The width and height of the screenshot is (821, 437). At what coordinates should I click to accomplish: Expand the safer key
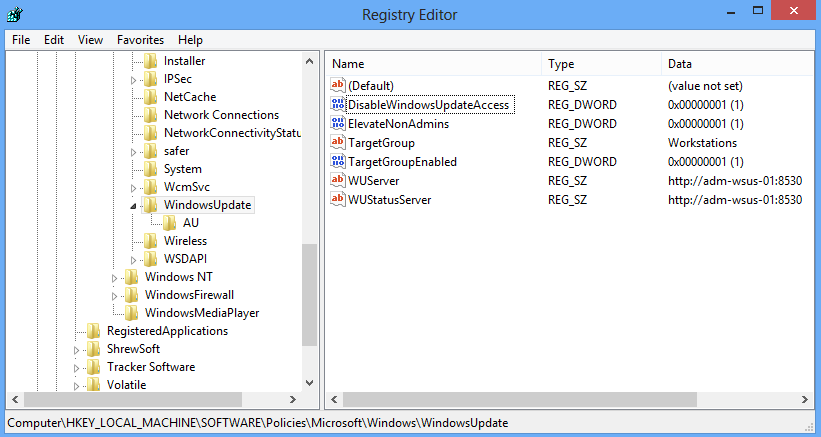point(134,152)
